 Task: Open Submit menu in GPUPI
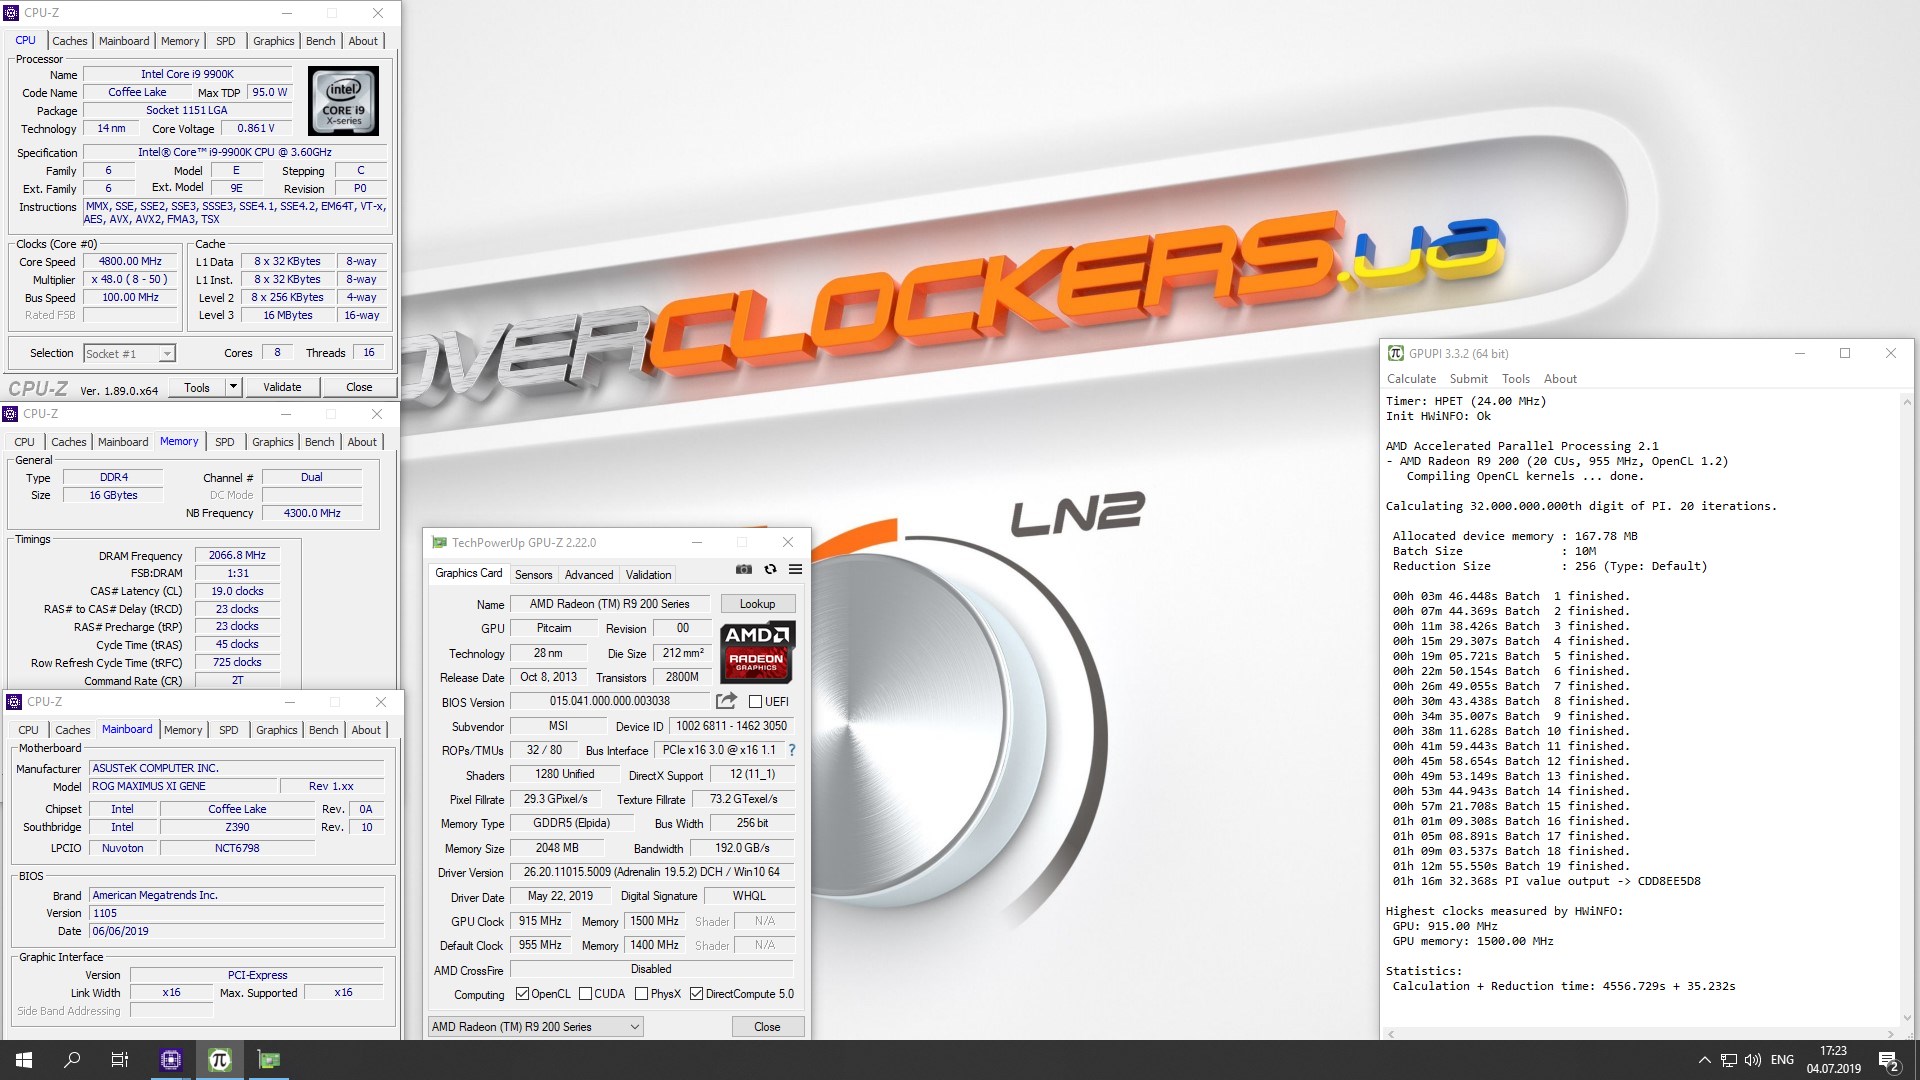coord(1469,379)
